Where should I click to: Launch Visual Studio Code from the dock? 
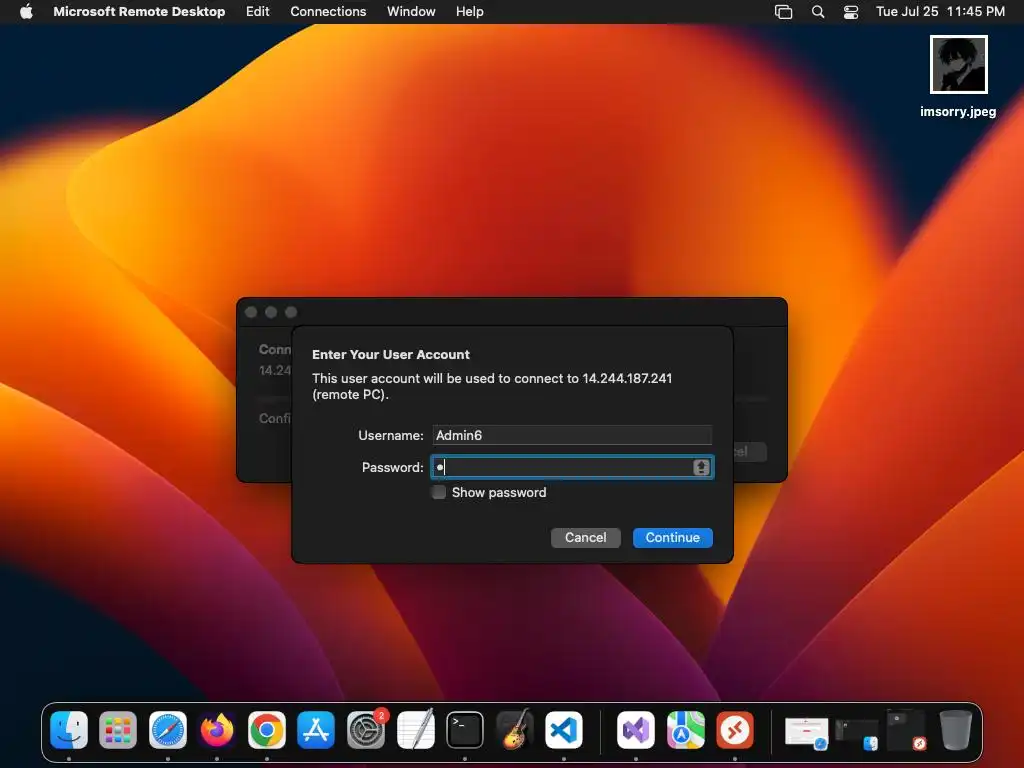pos(564,729)
